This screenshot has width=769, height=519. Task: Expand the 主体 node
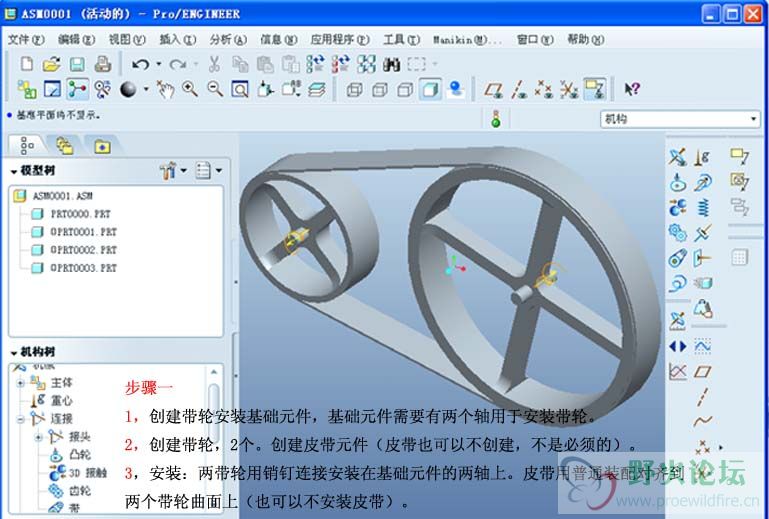pyautogui.click(x=21, y=383)
